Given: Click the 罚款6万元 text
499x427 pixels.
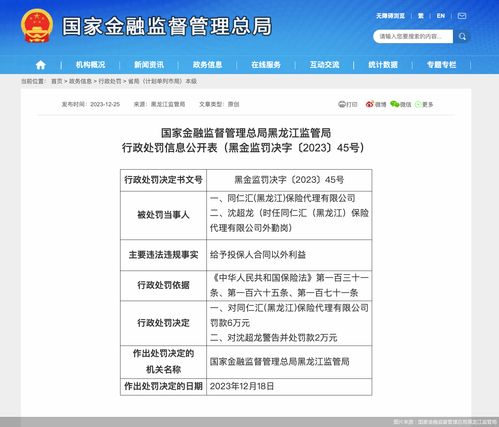Looking at the screenshot, I should (x=230, y=323).
